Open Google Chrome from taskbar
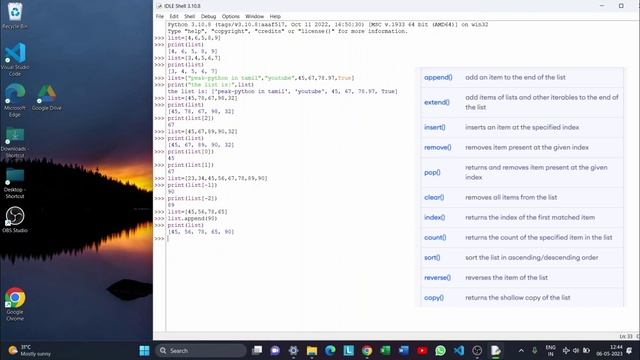This screenshot has width=640, height=360. (x=367, y=351)
